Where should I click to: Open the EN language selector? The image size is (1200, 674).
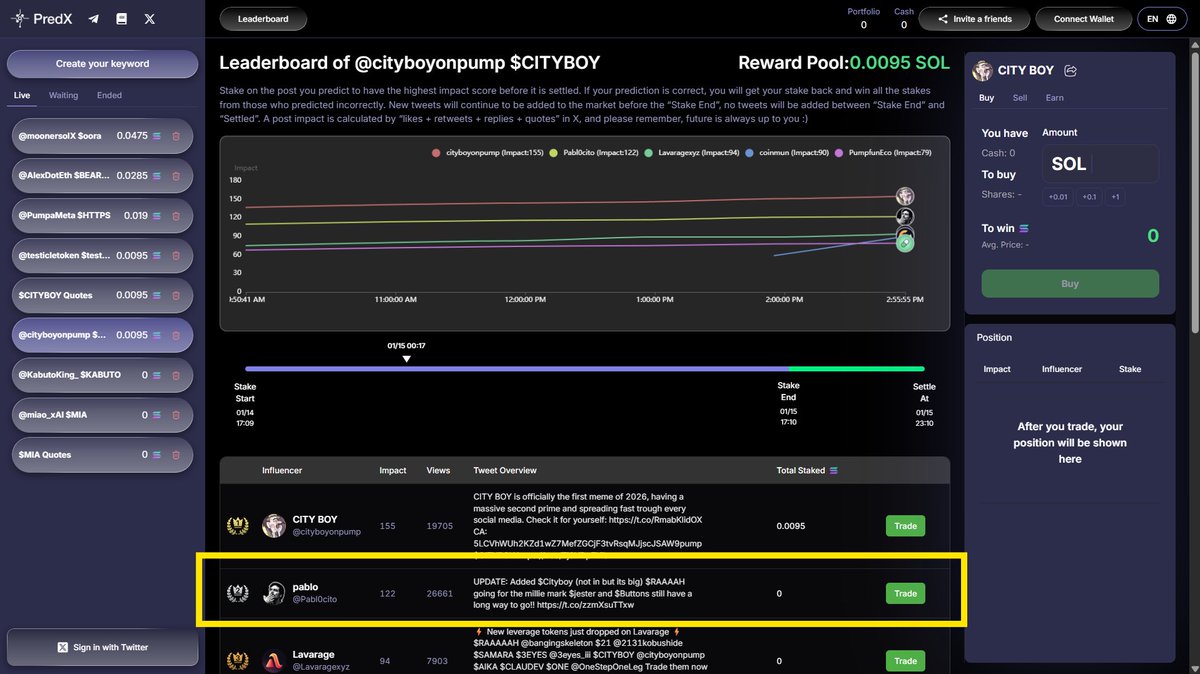point(1160,19)
